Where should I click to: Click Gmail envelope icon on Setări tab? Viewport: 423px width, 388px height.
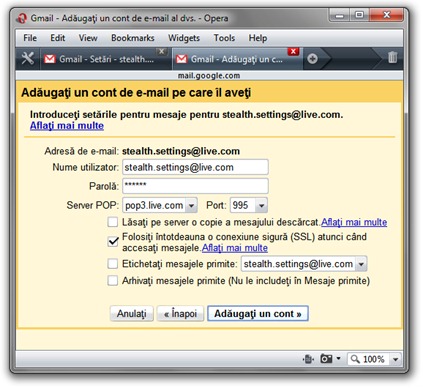[x=50, y=59]
